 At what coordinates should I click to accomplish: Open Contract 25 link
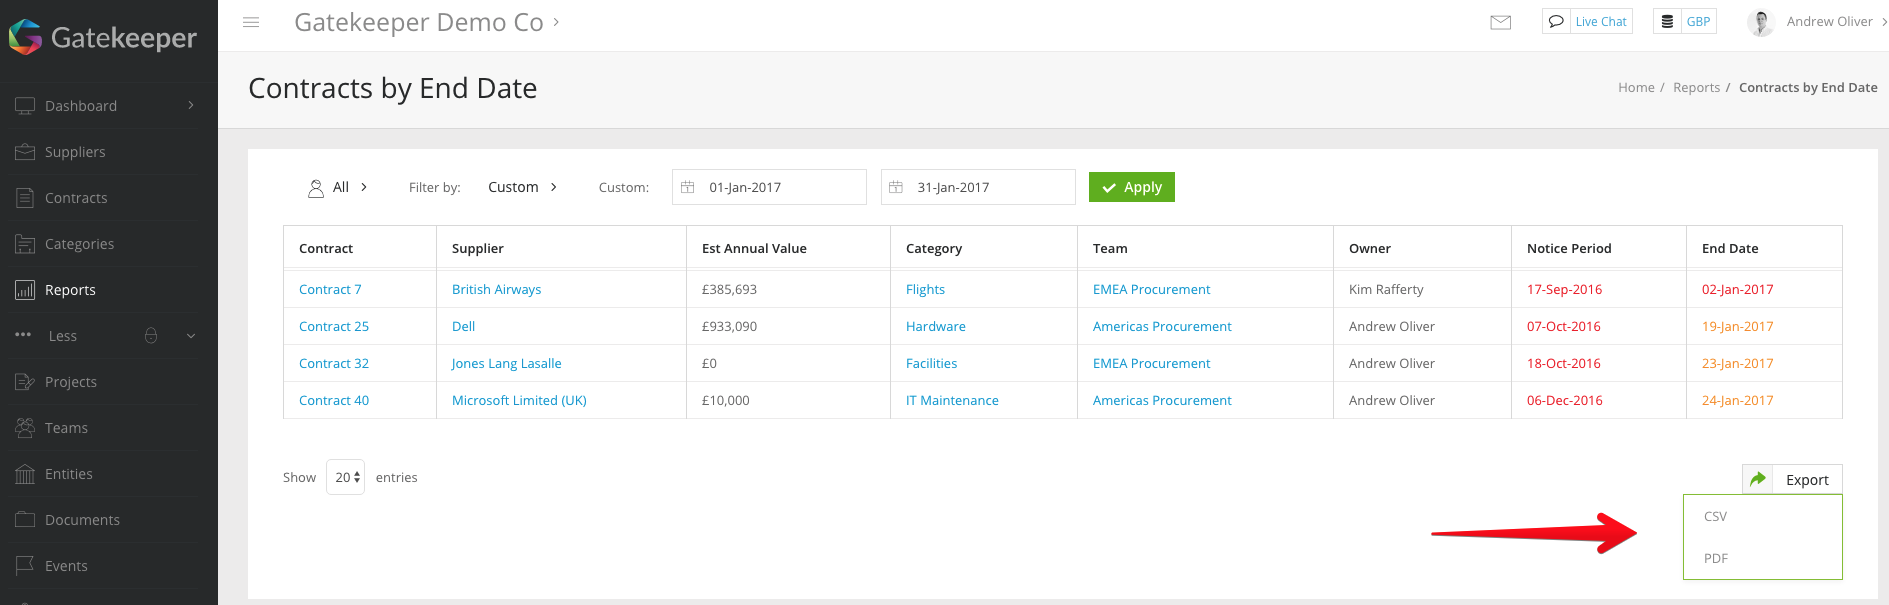[x=334, y=326]
